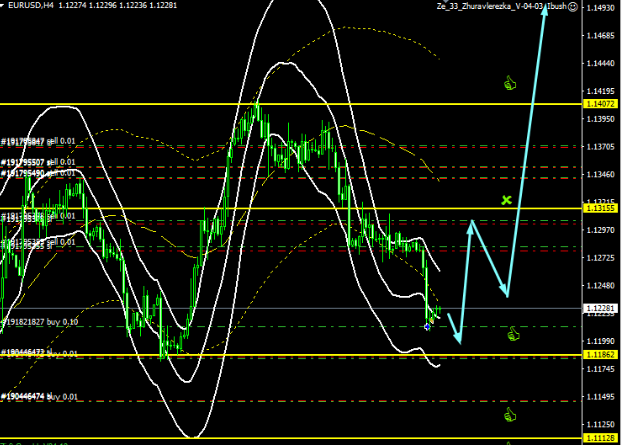Click the thumbs-up icon near the 1.12020 level

(x=510, y=332)
